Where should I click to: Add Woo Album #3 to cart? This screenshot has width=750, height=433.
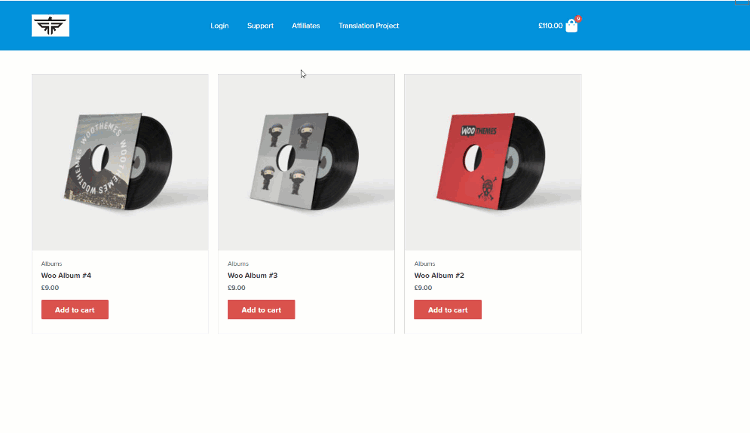261,310
